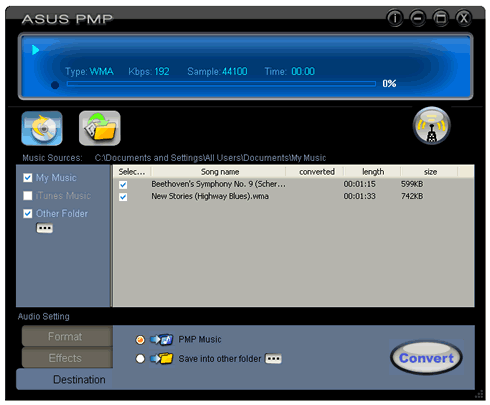
Task: Open the music folder import icon
Action: click(100, 128)
